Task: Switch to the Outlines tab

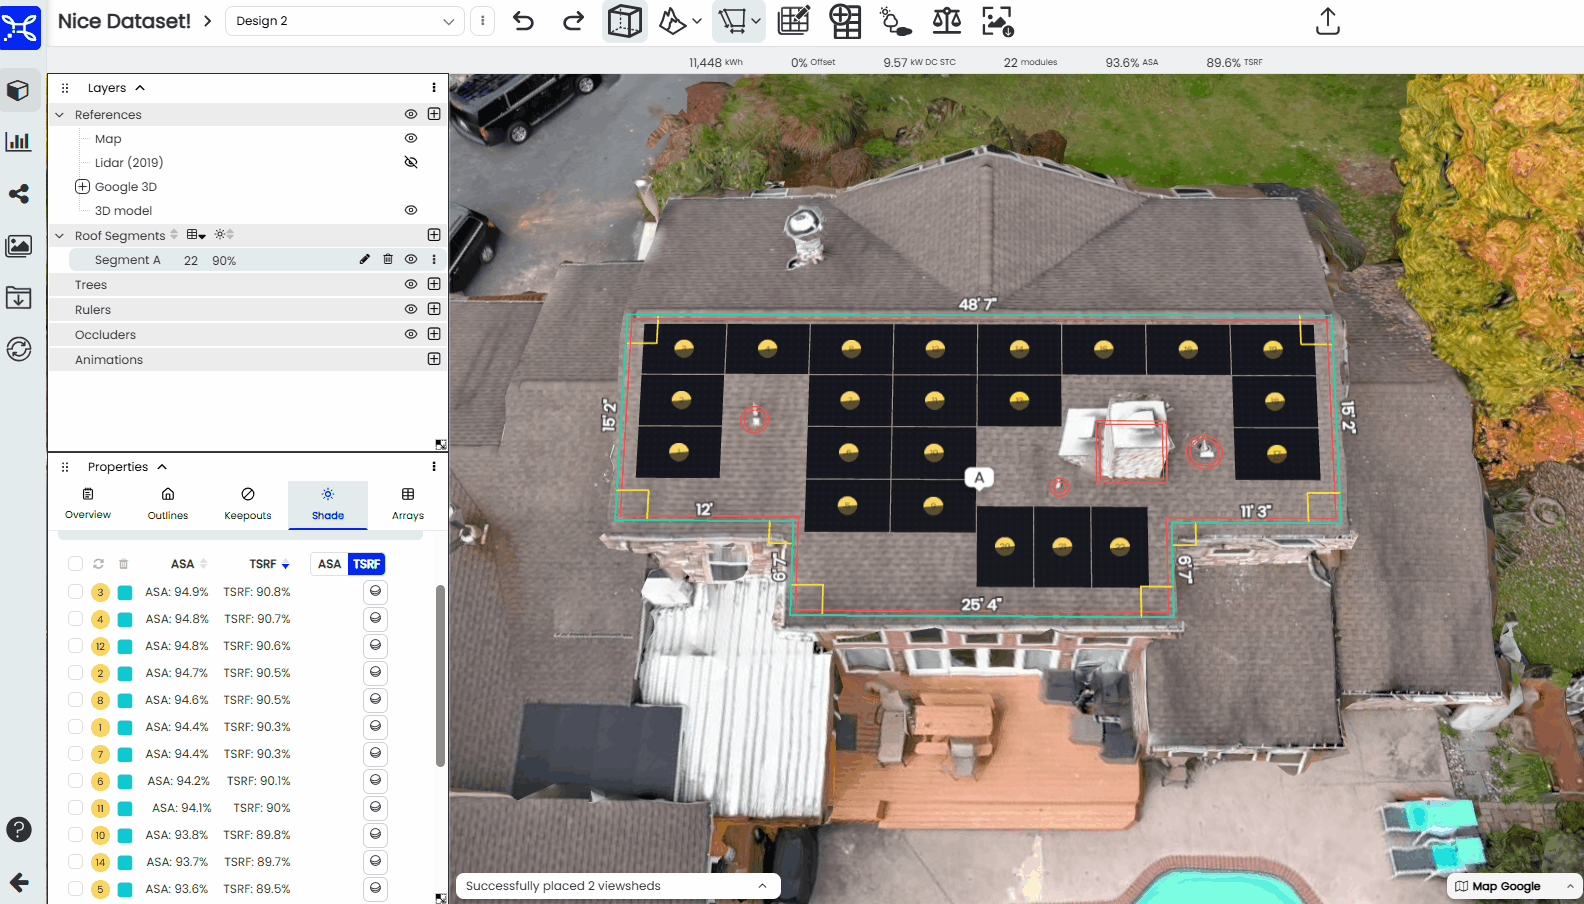Action: [x=168, y=504]
